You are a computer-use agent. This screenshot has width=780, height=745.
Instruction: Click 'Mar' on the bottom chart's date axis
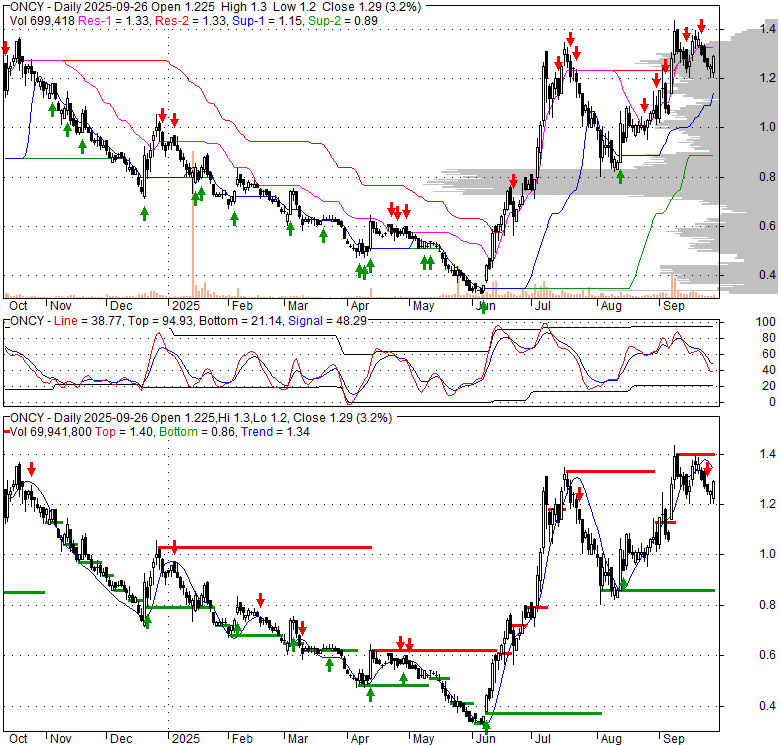(x=298, y=739)
